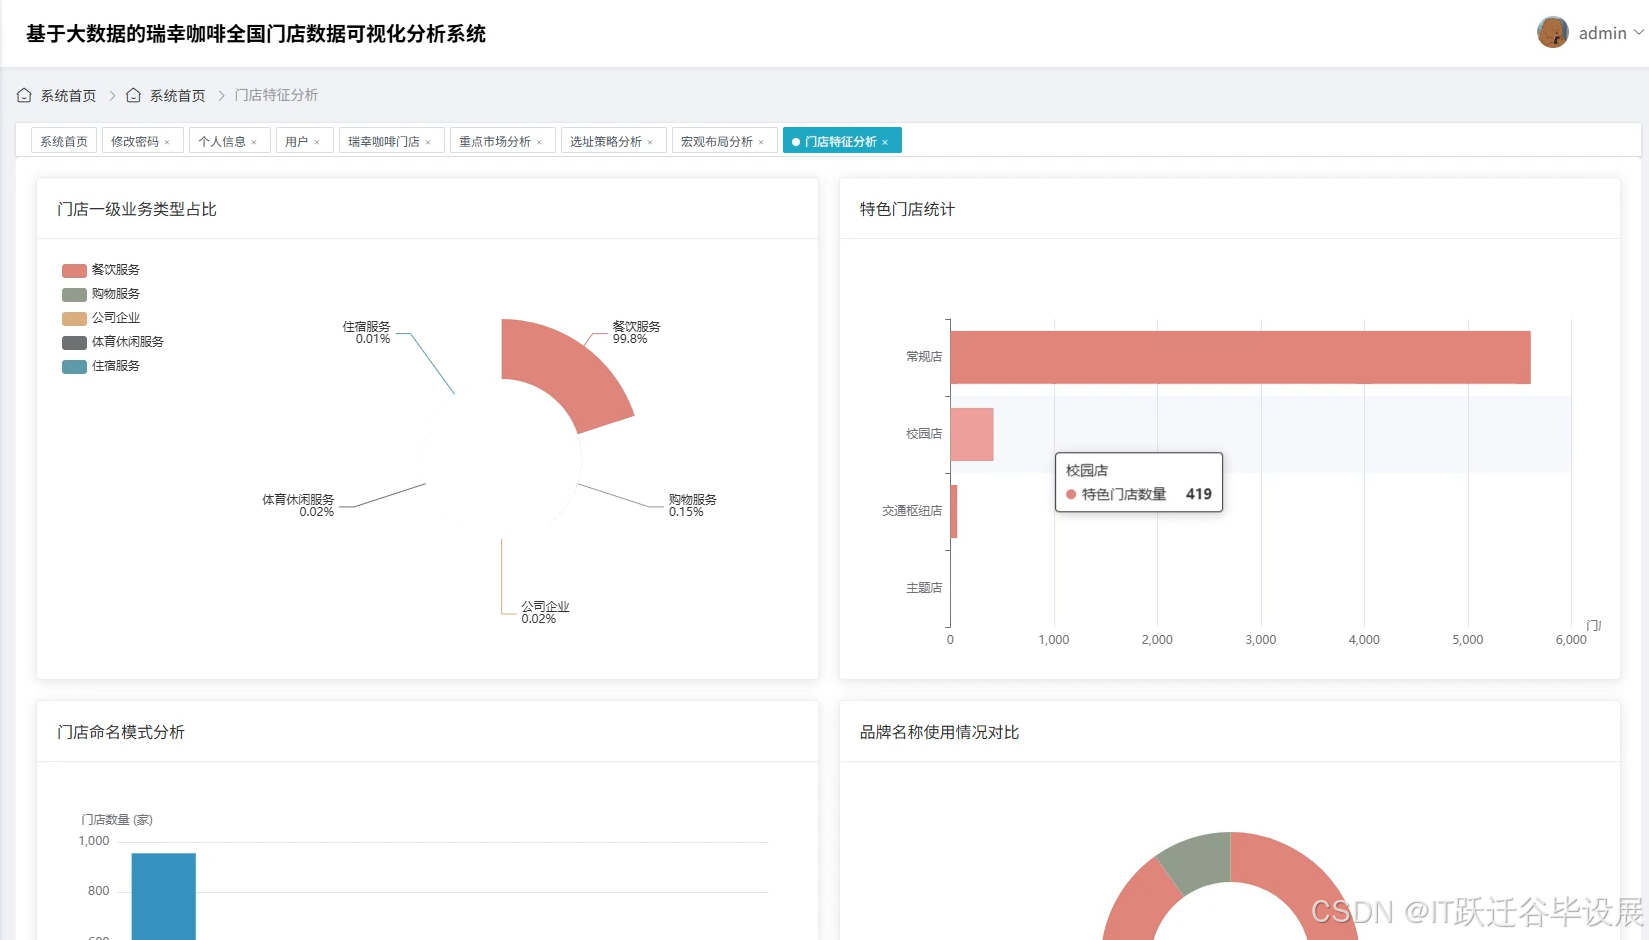This screenshot has width=1649, height=940.
Task: Click the 主题店 axis label
Action: (x=924, y=588)
